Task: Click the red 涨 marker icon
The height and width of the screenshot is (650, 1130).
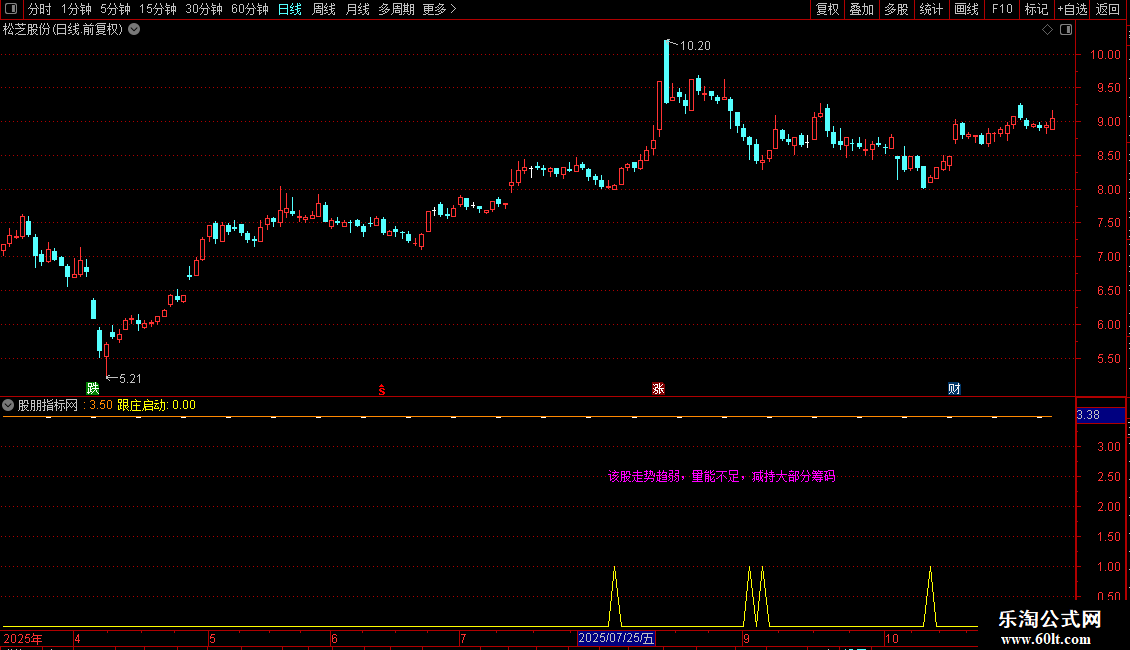Action: (658, 388)
